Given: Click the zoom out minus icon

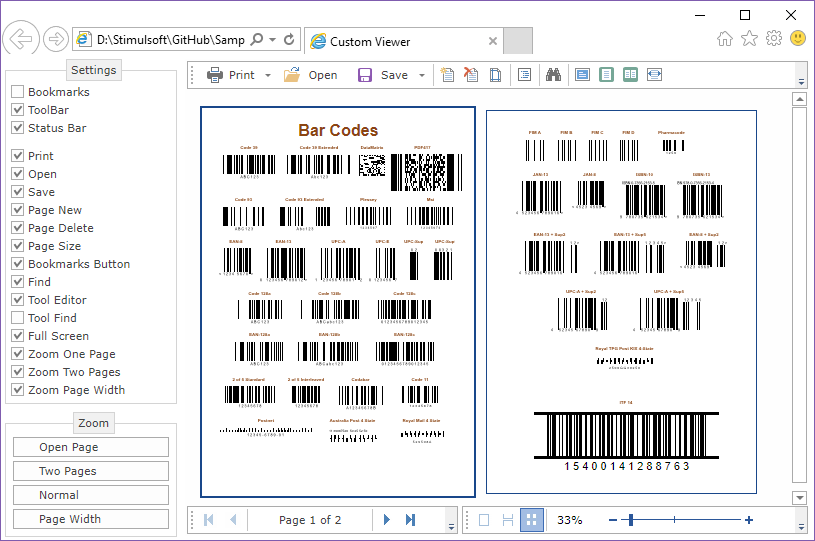Looking at the screenshot, I should [613, 520].
